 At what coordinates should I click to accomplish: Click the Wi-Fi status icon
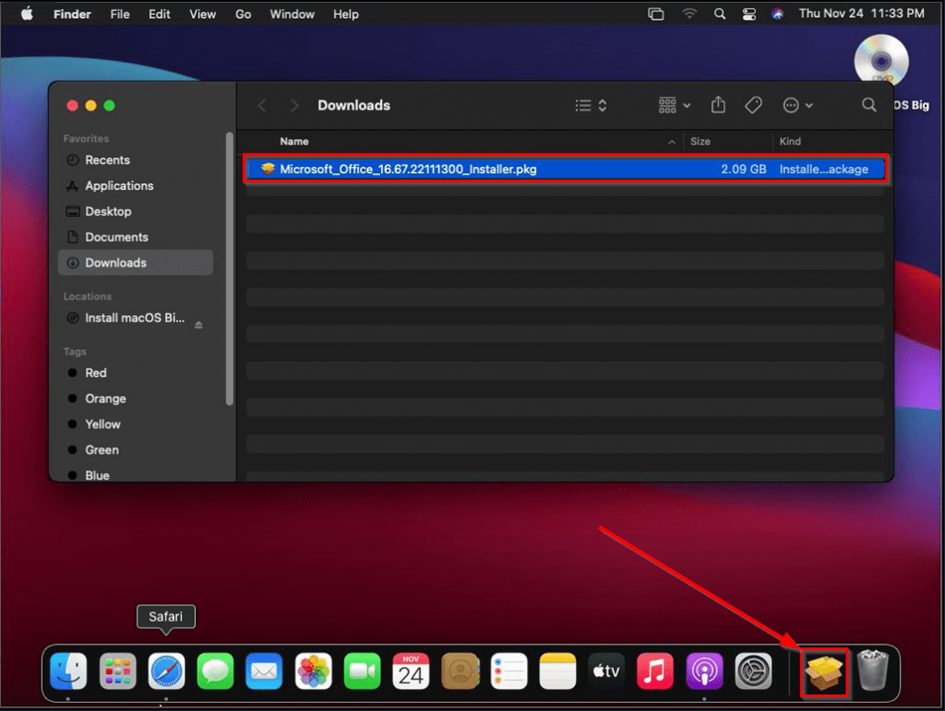coord(689,13)
